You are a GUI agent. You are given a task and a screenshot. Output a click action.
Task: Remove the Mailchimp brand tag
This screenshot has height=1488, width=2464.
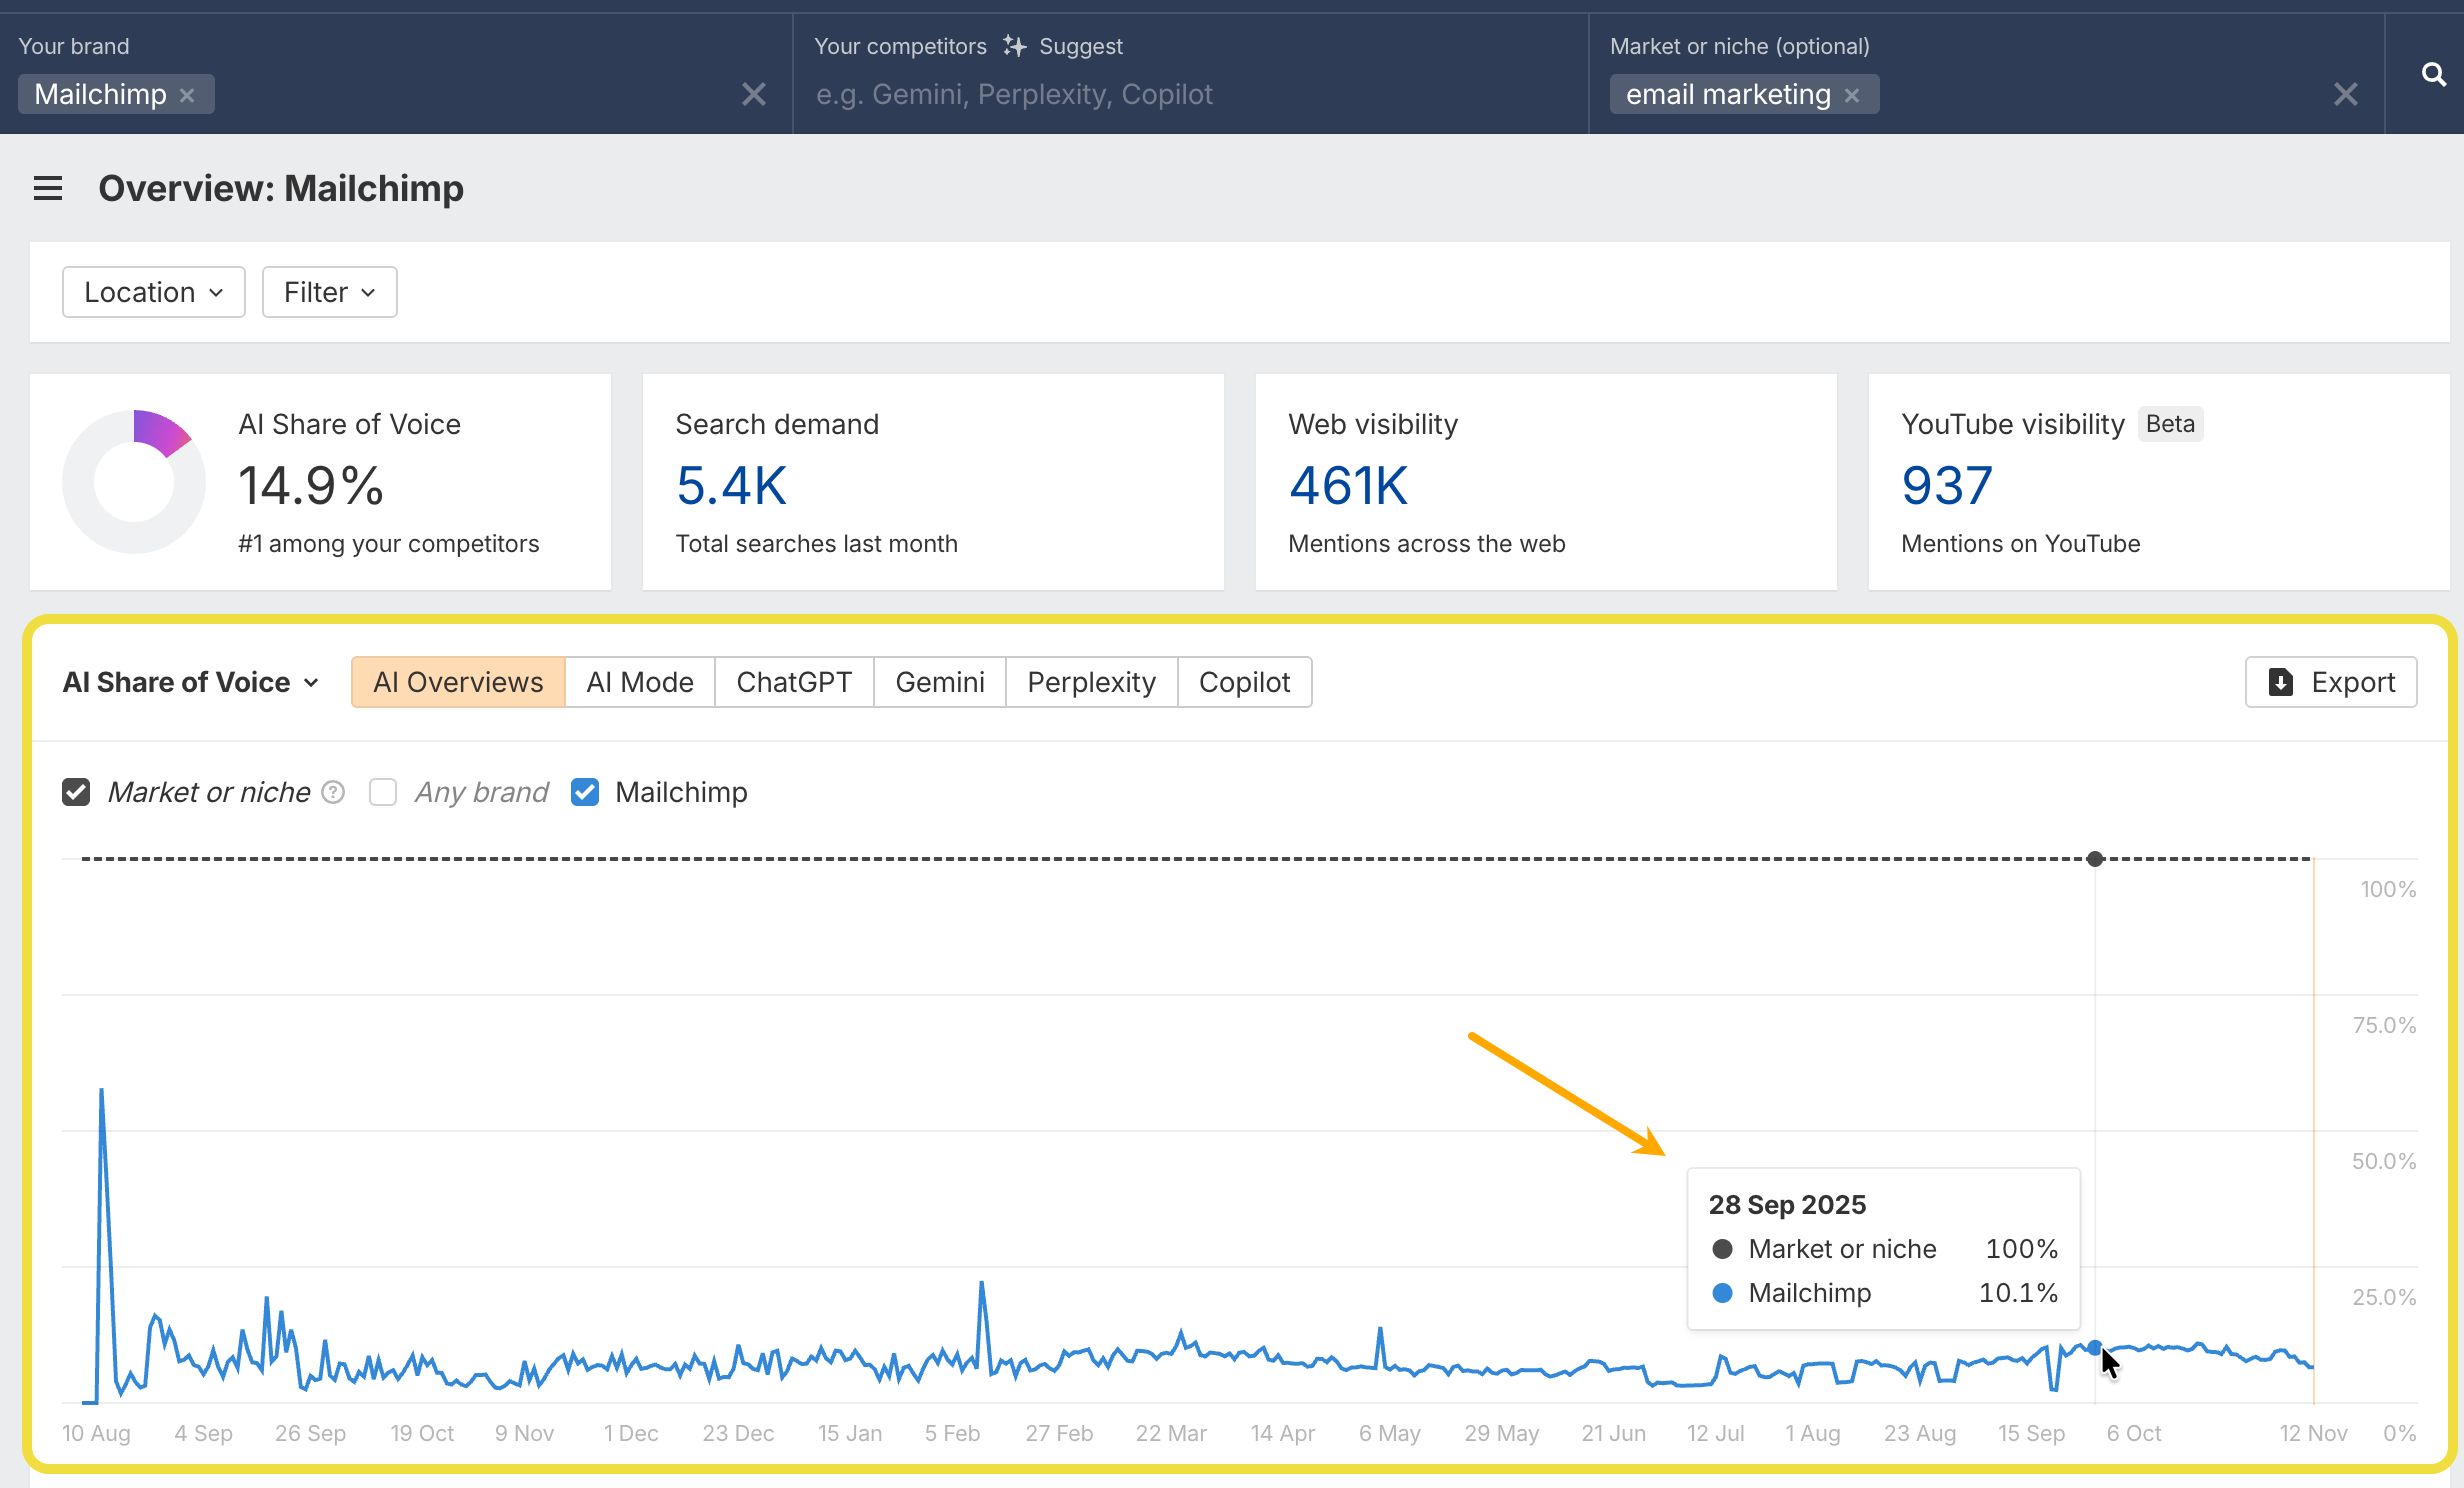point(187,95)
